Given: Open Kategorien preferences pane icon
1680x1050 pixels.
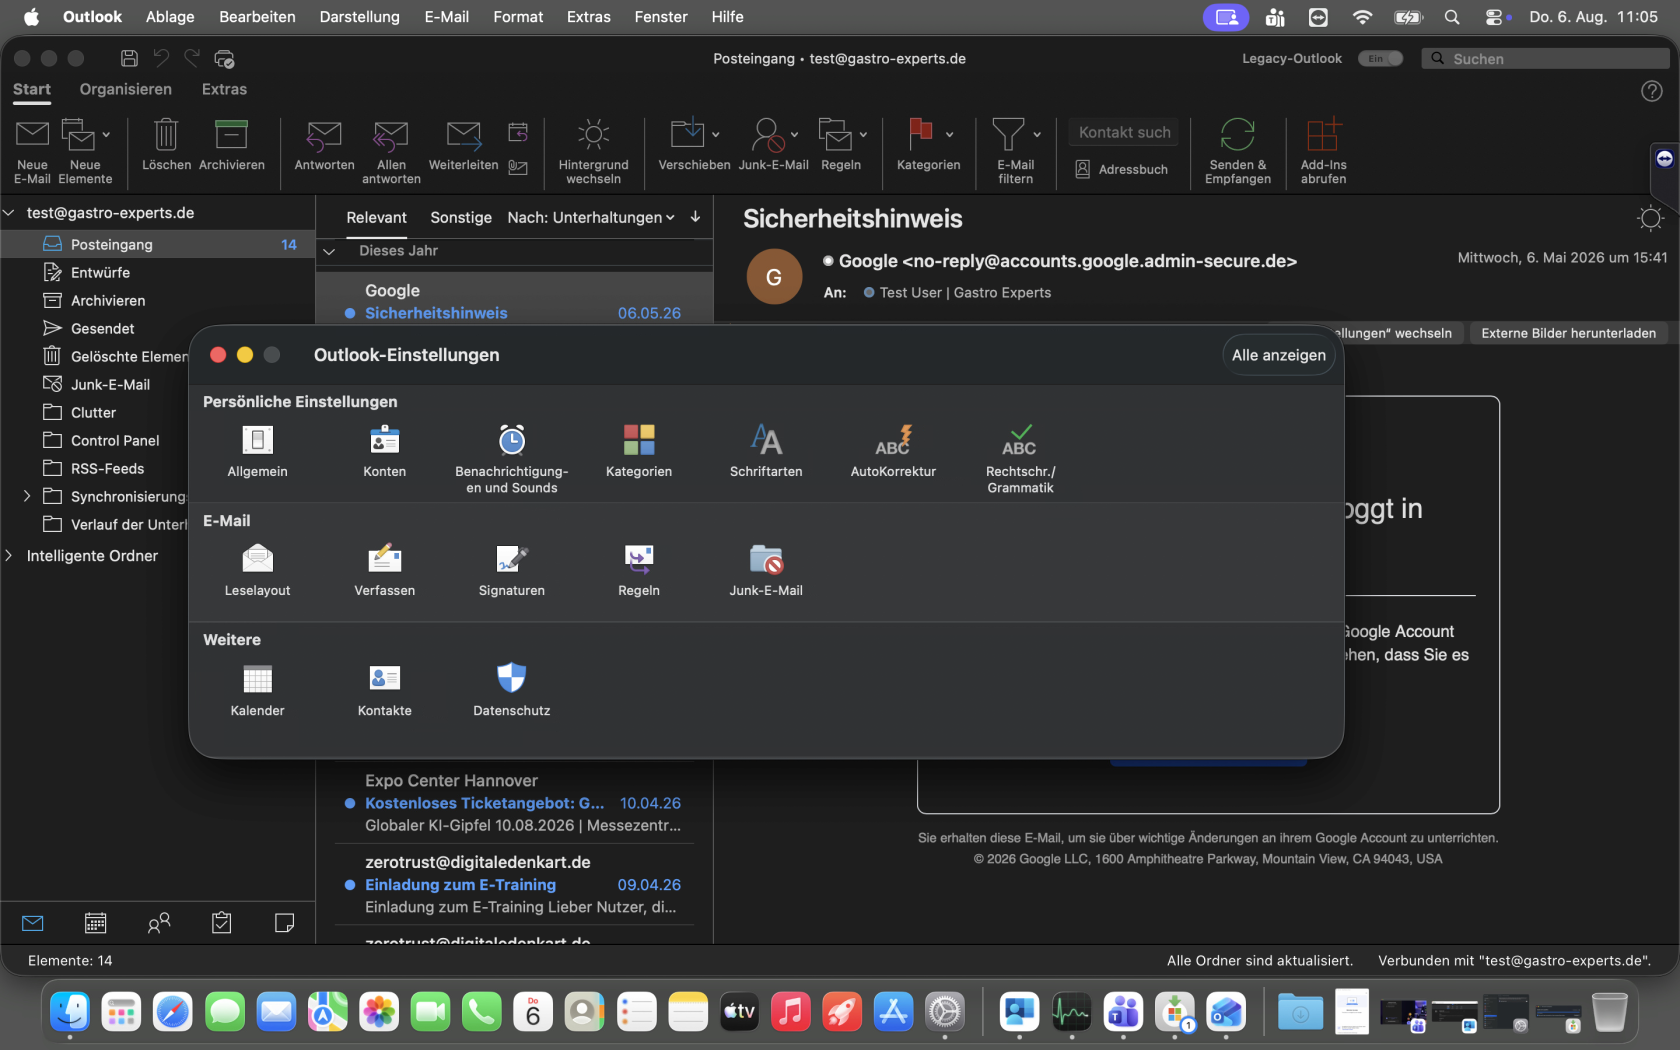Looking at the screenshot, I should 639,451.
